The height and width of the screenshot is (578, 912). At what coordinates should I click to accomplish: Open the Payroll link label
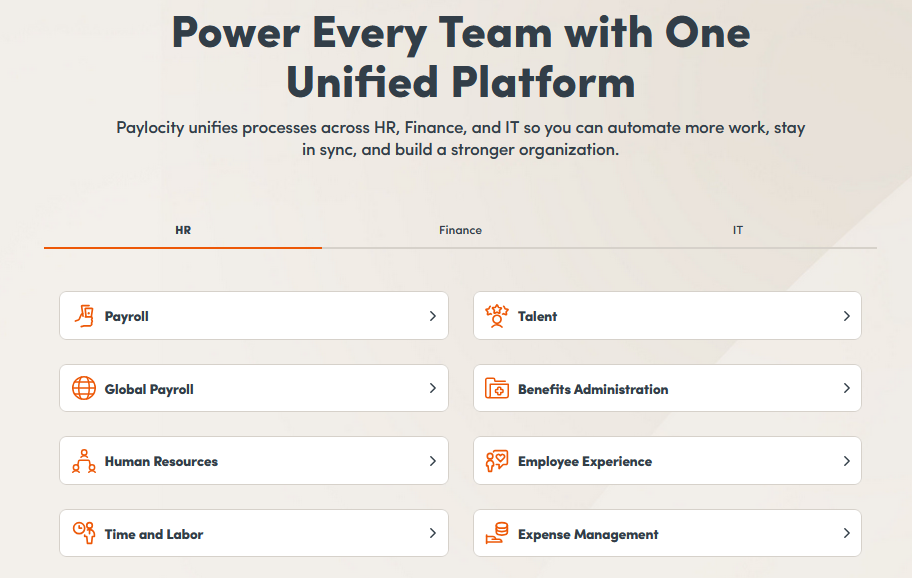(127, 316)
